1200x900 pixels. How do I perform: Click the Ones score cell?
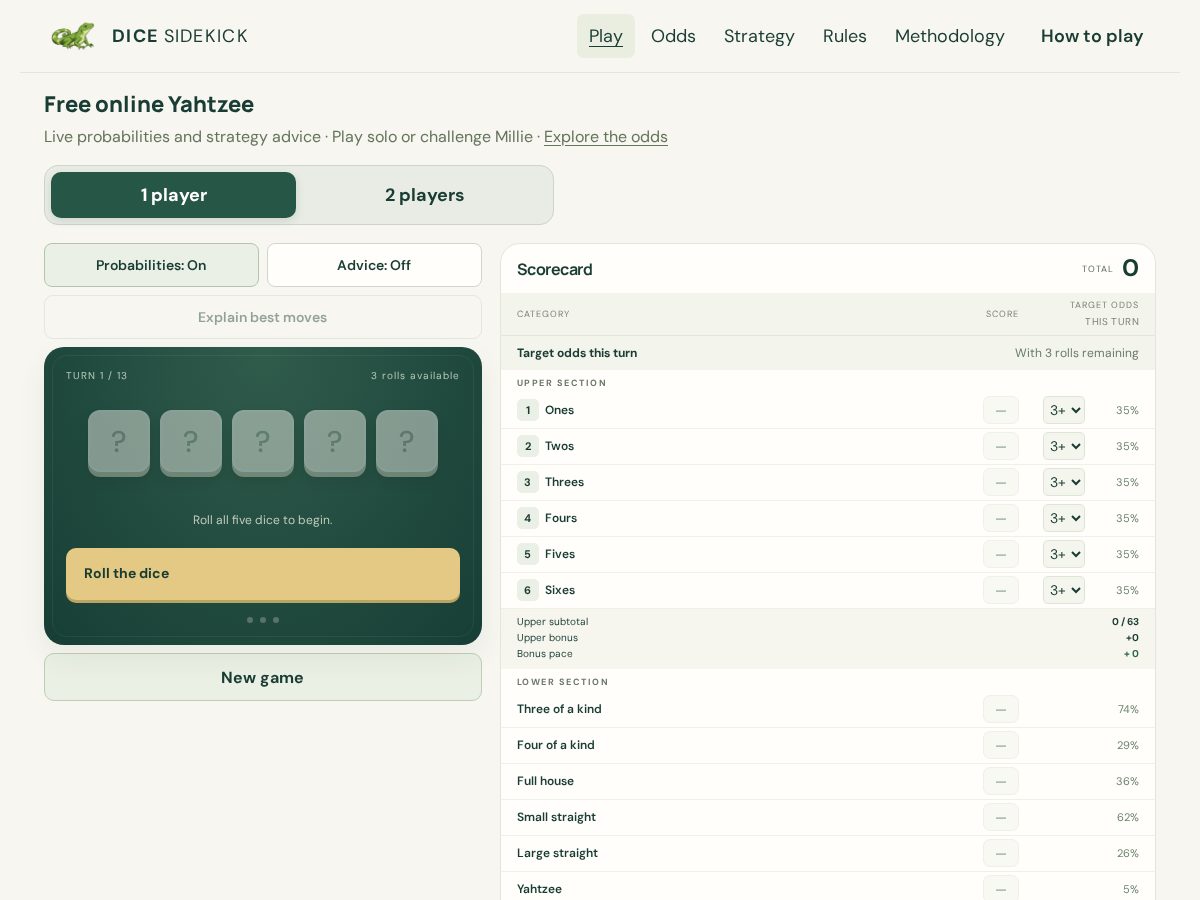coord(1001,410)
